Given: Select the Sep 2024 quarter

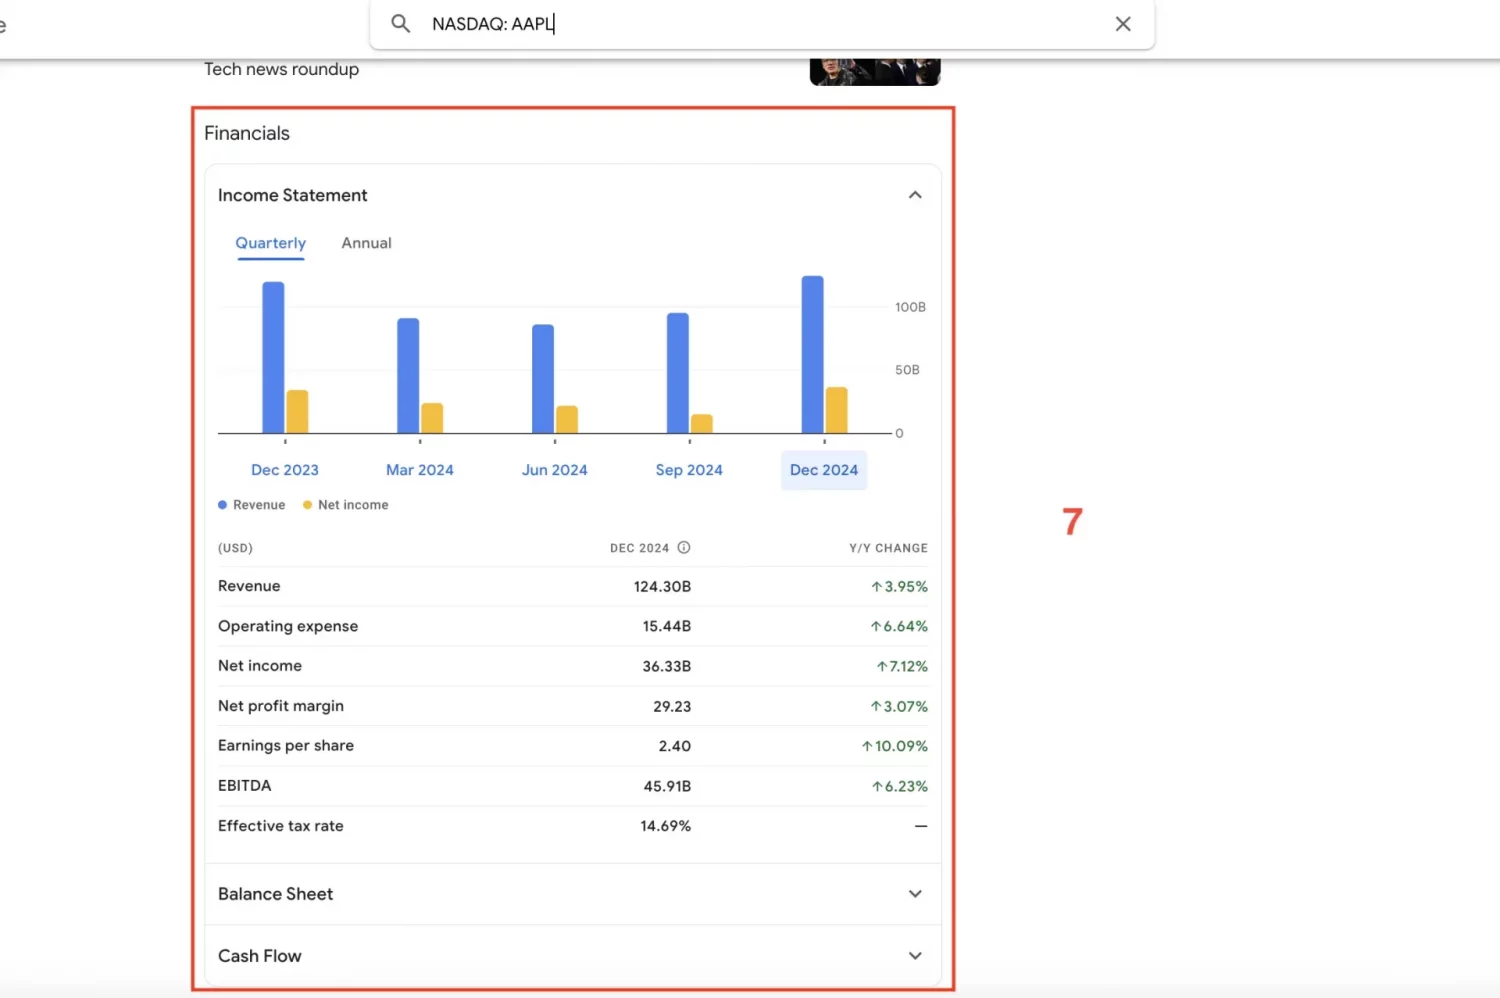Looking at the screenshot, I should click(689, 470).
